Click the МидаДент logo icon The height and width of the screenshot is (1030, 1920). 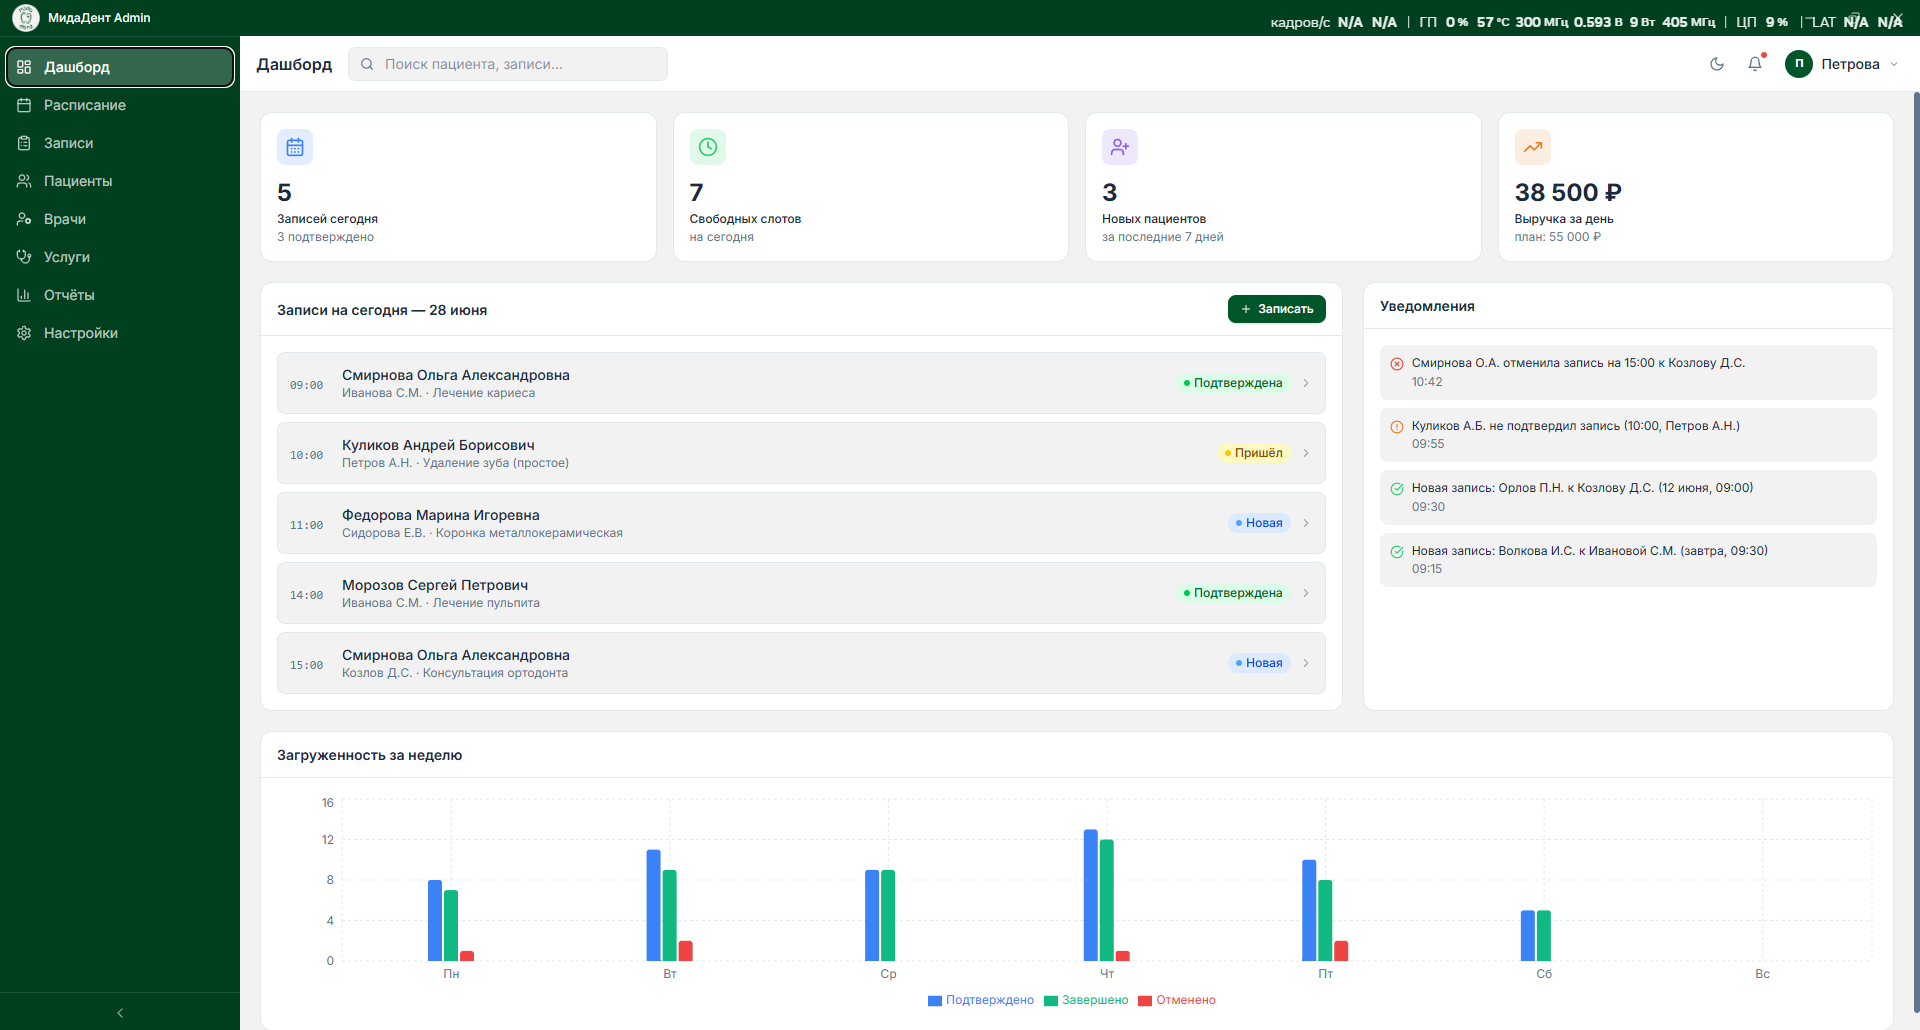pyautogui.click(x=26, y=18)
